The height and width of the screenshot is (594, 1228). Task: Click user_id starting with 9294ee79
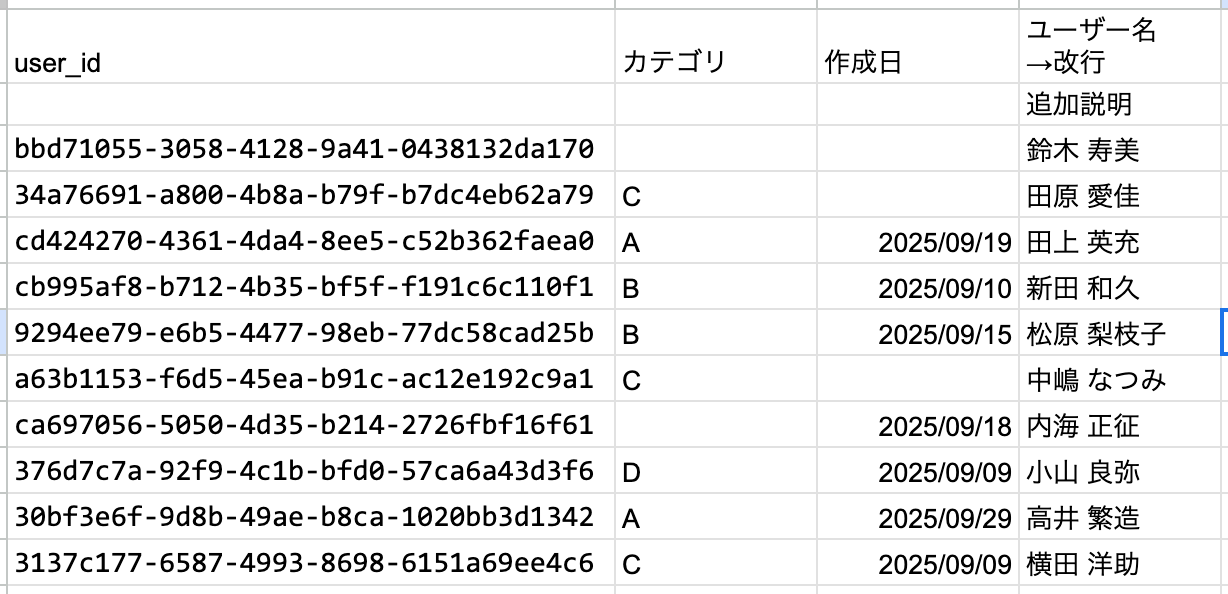pos(311,333)
